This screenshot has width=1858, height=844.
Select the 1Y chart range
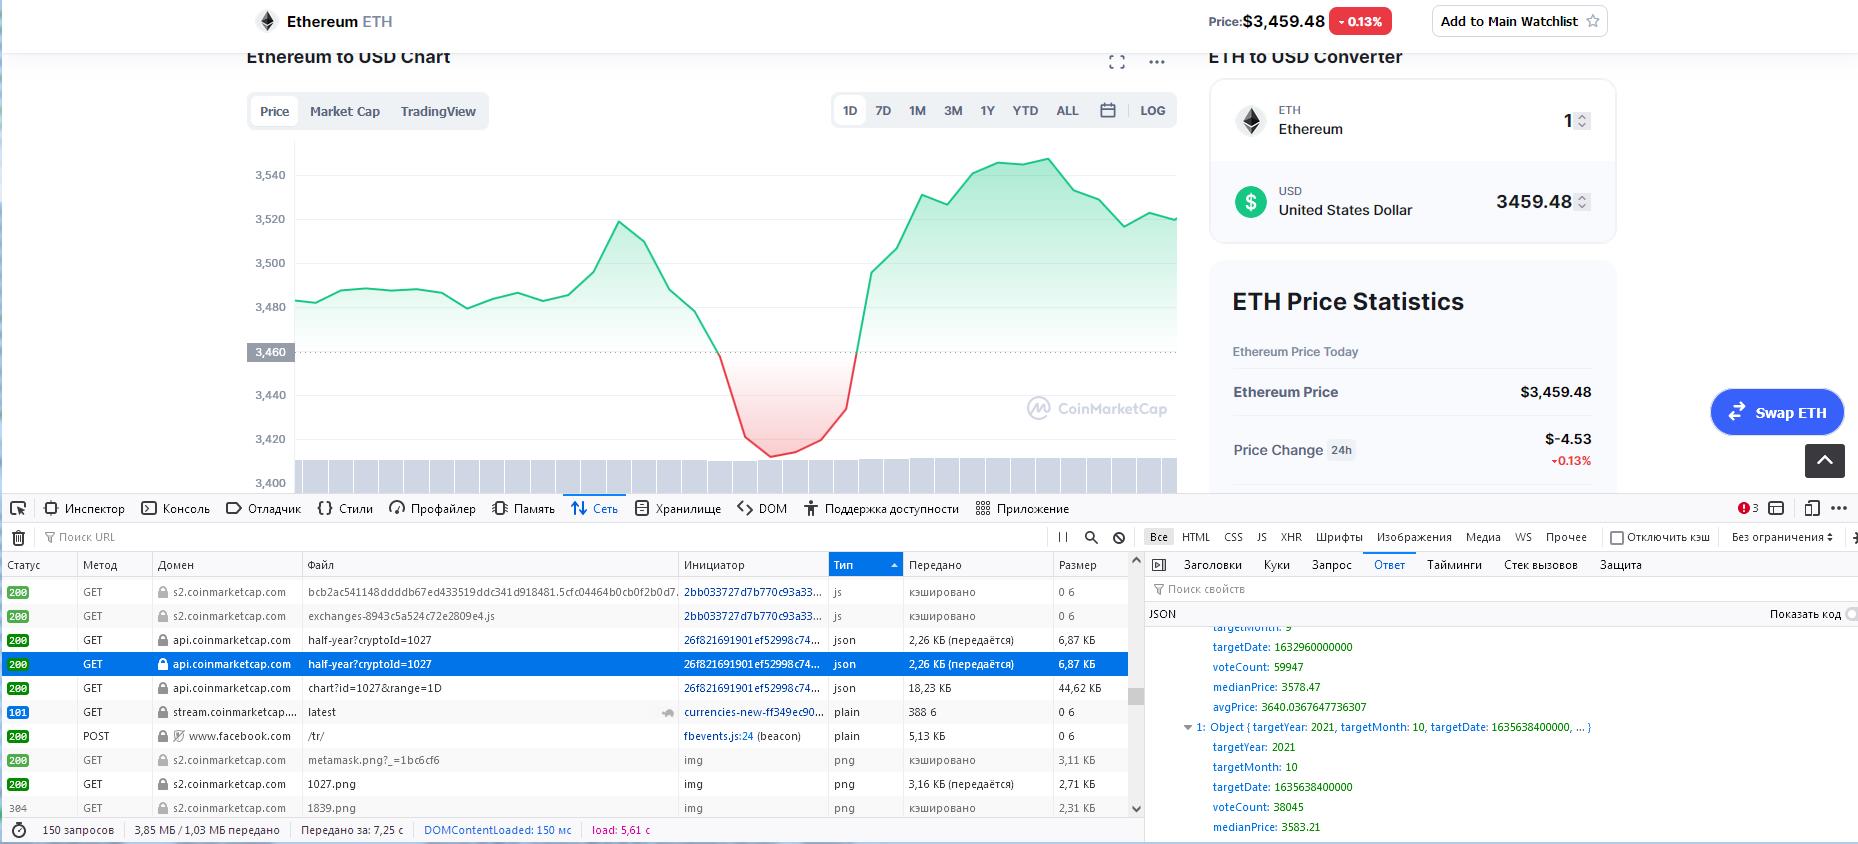(x=987, y=111)
